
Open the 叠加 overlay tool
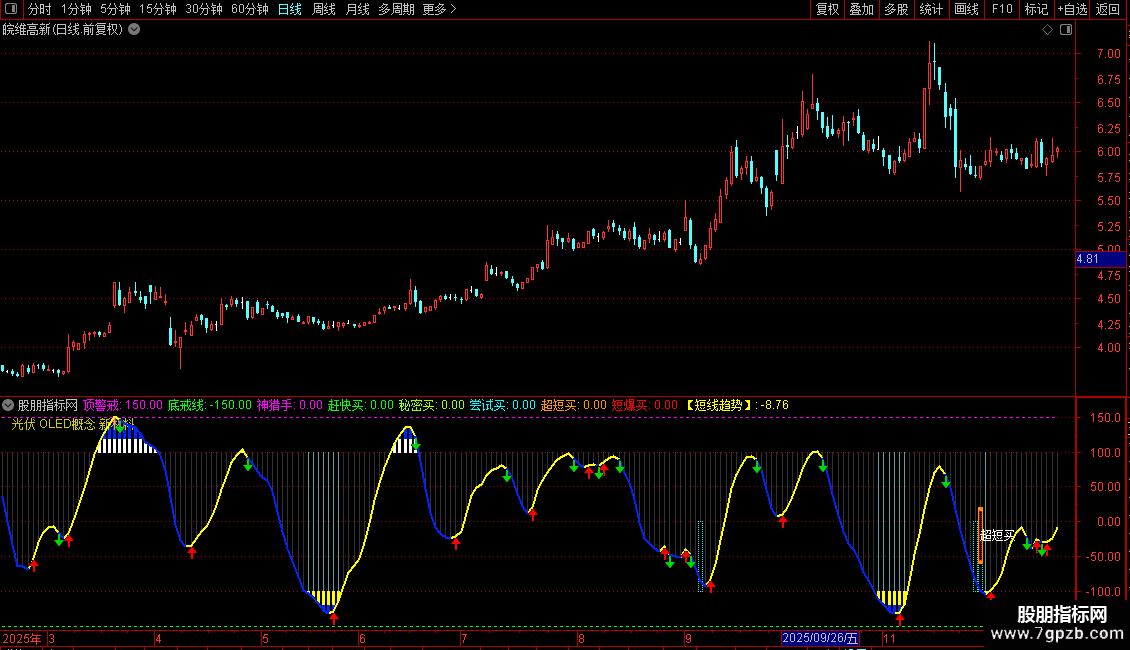(861, 9)
